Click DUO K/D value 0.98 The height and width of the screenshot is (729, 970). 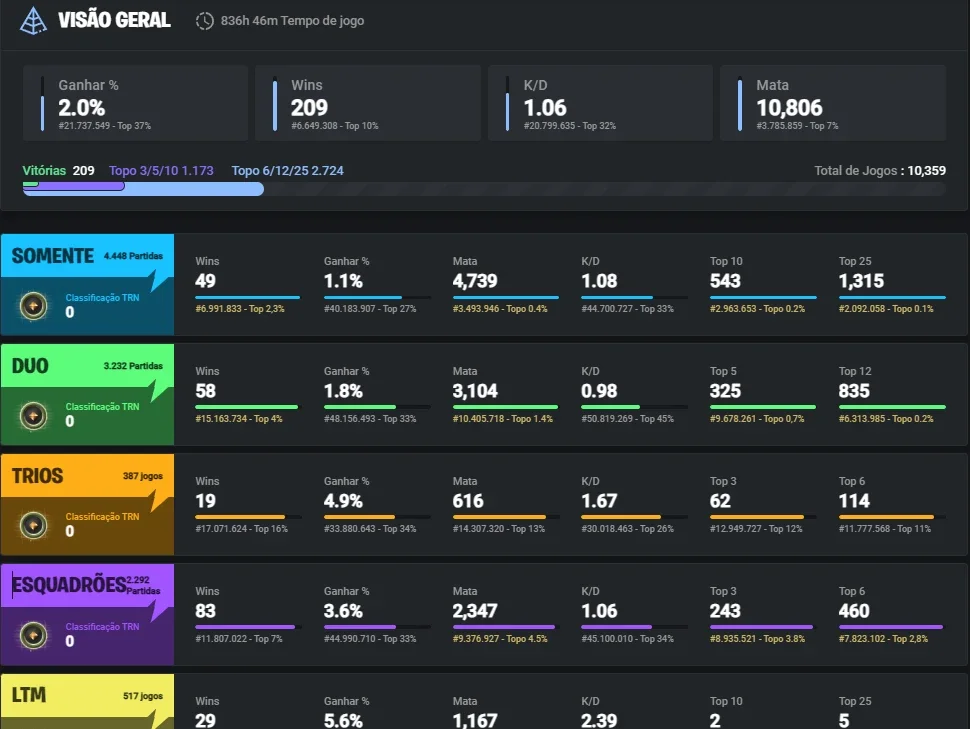[x=599, y=391]
